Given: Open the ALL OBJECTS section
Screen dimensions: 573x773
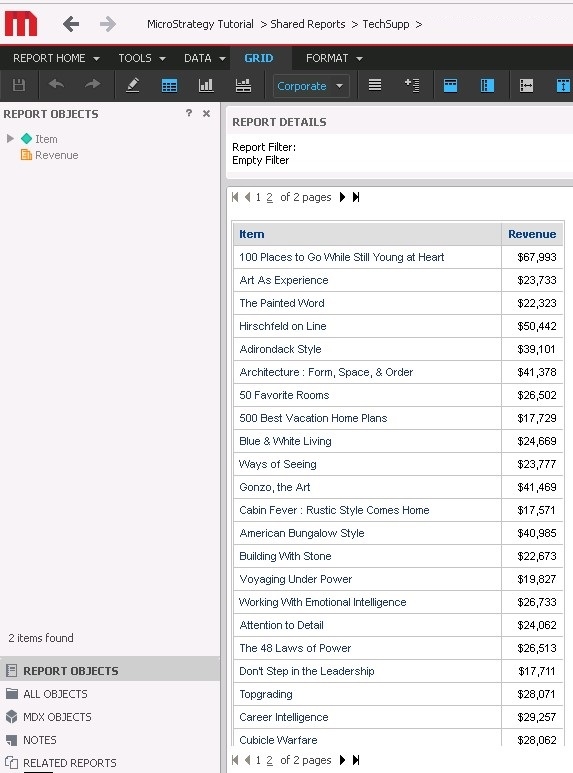Looking at the screenshot, I should (x=110, y=694).
